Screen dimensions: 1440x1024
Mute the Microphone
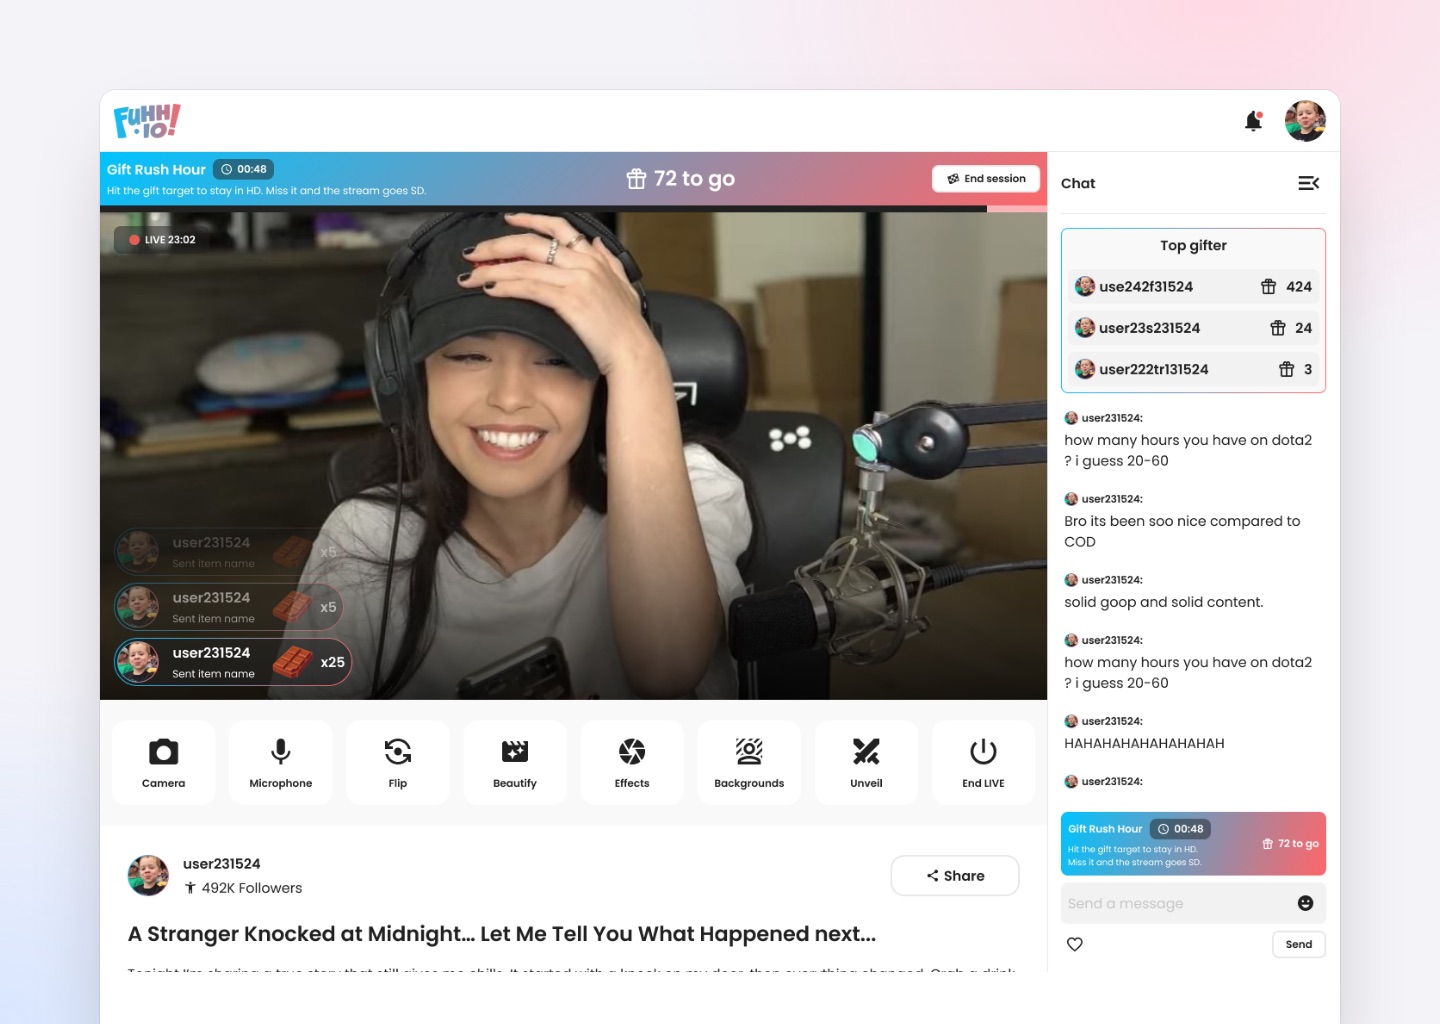[281, 763]
